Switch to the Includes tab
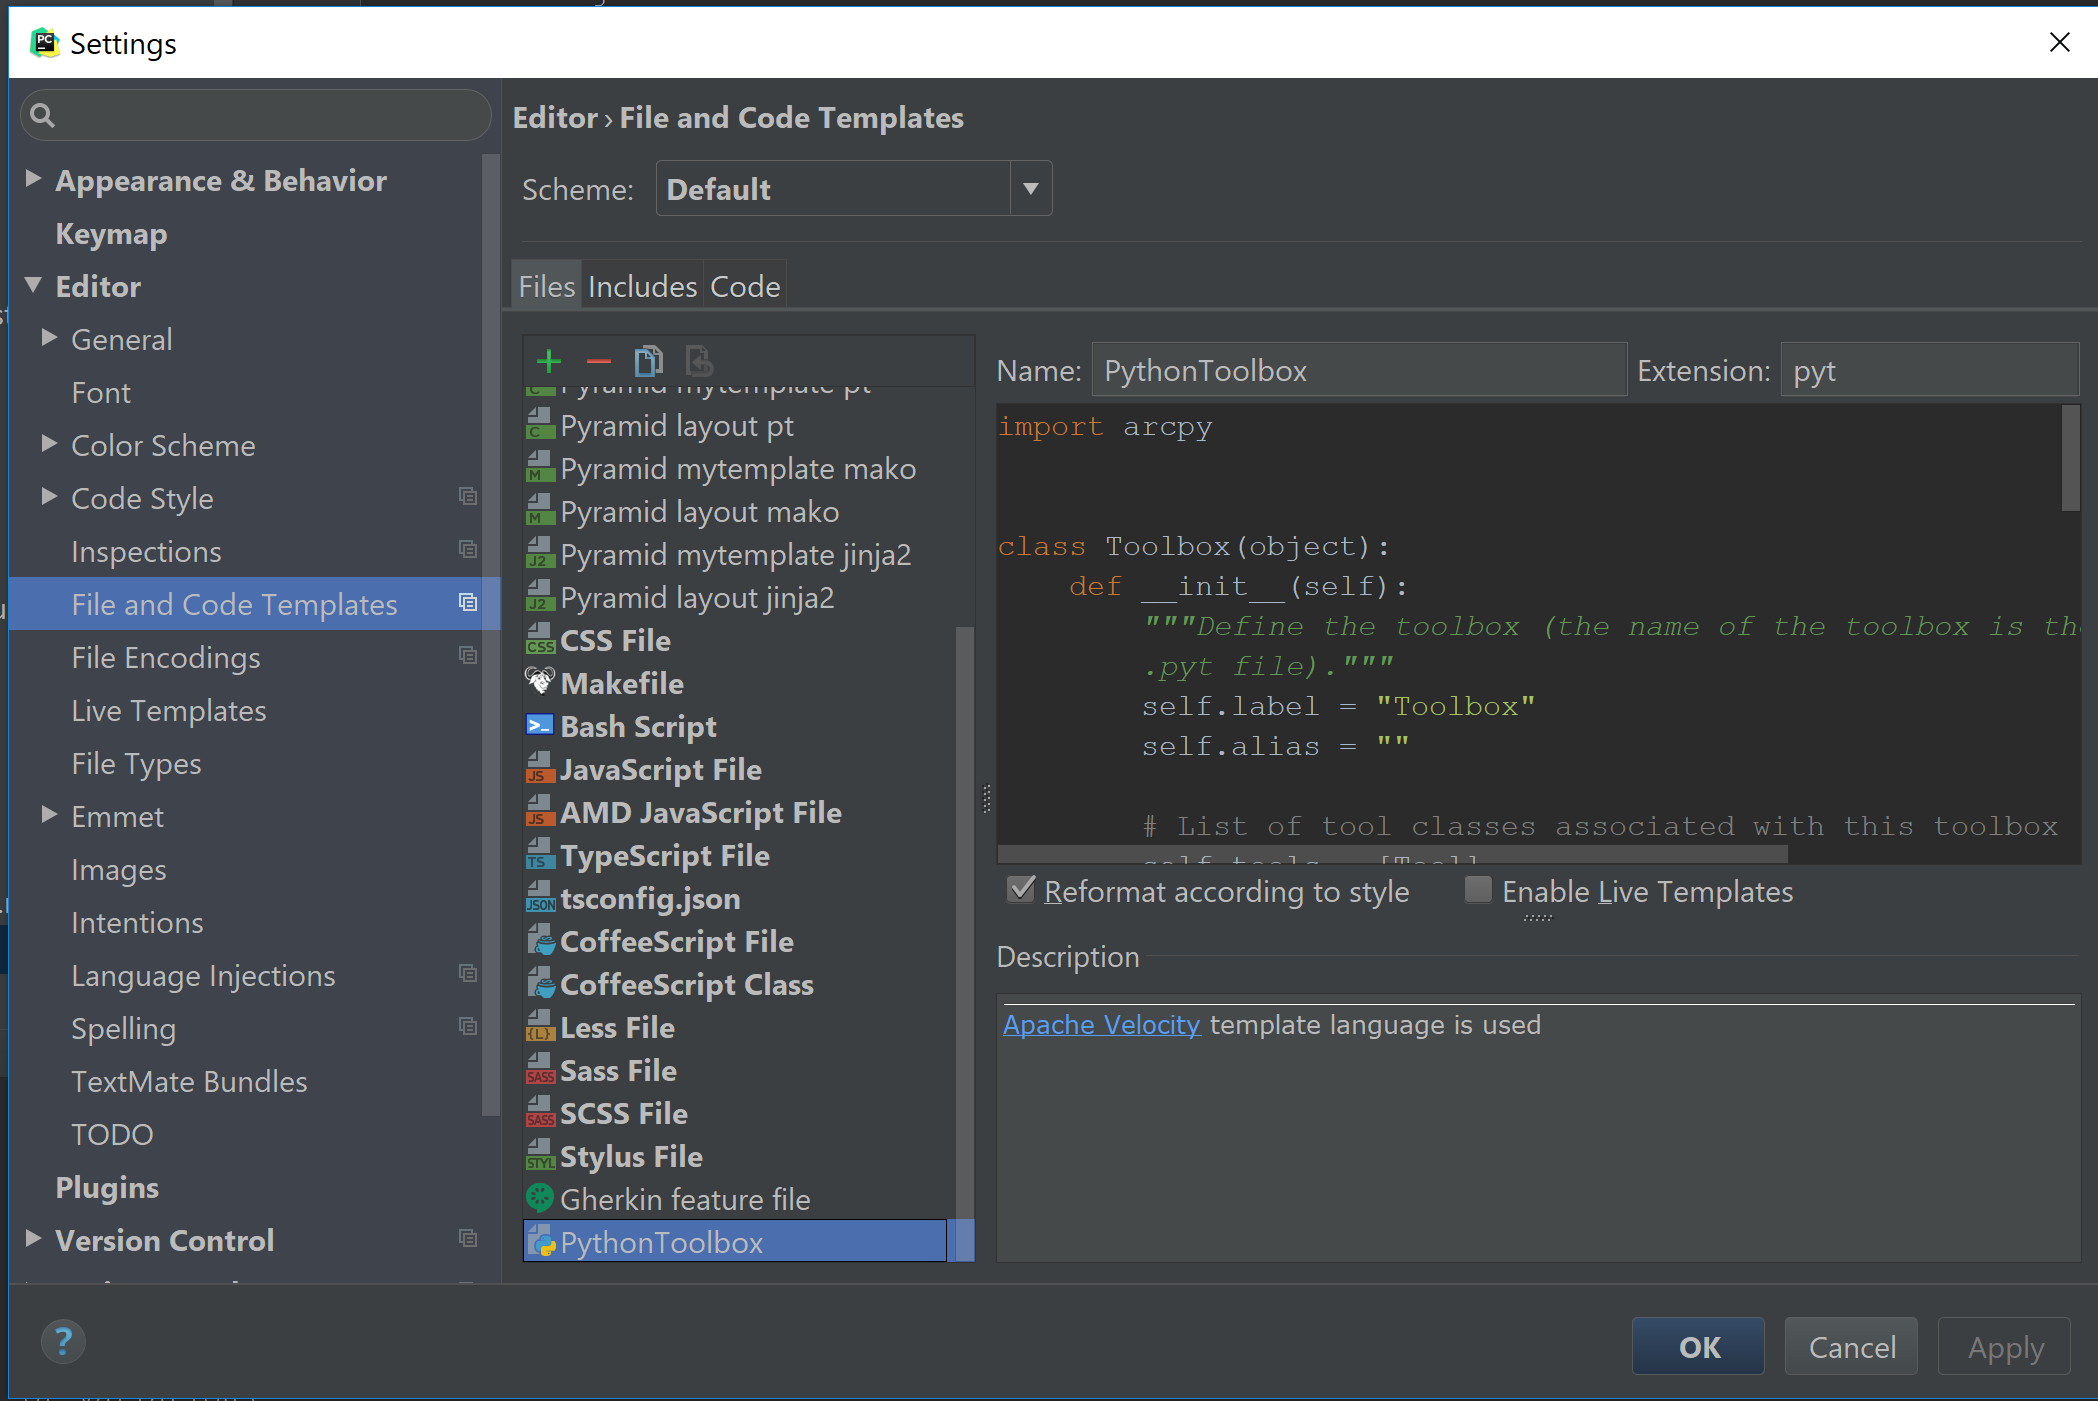Image resolution: width=2098 pixels, height=1401 pixels. tap(639, 286)
